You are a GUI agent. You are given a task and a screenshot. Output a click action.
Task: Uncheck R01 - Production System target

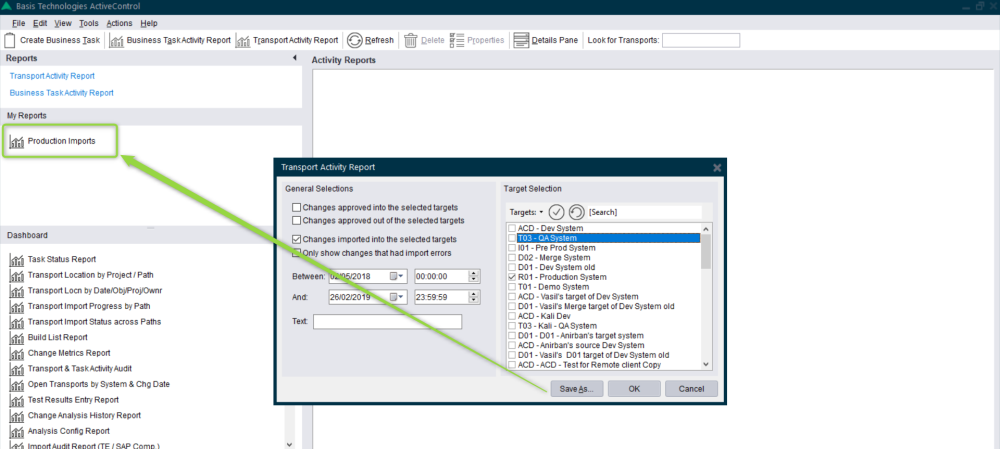coord(511,277)
